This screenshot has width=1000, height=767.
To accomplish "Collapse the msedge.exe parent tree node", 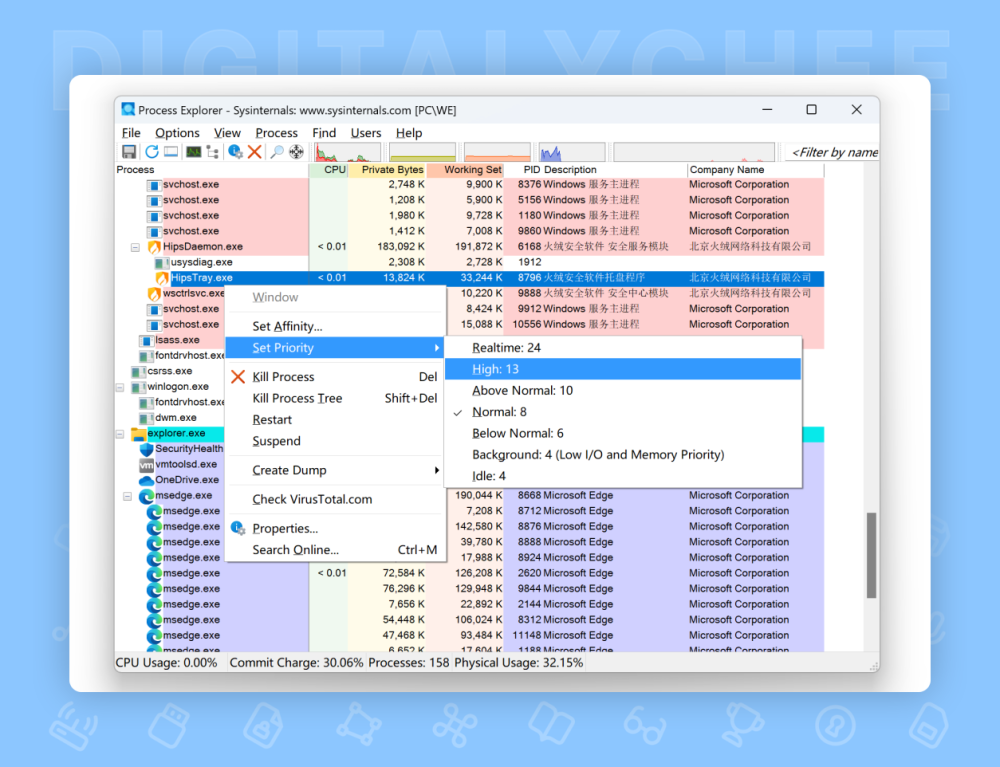I will click(128, 496).
